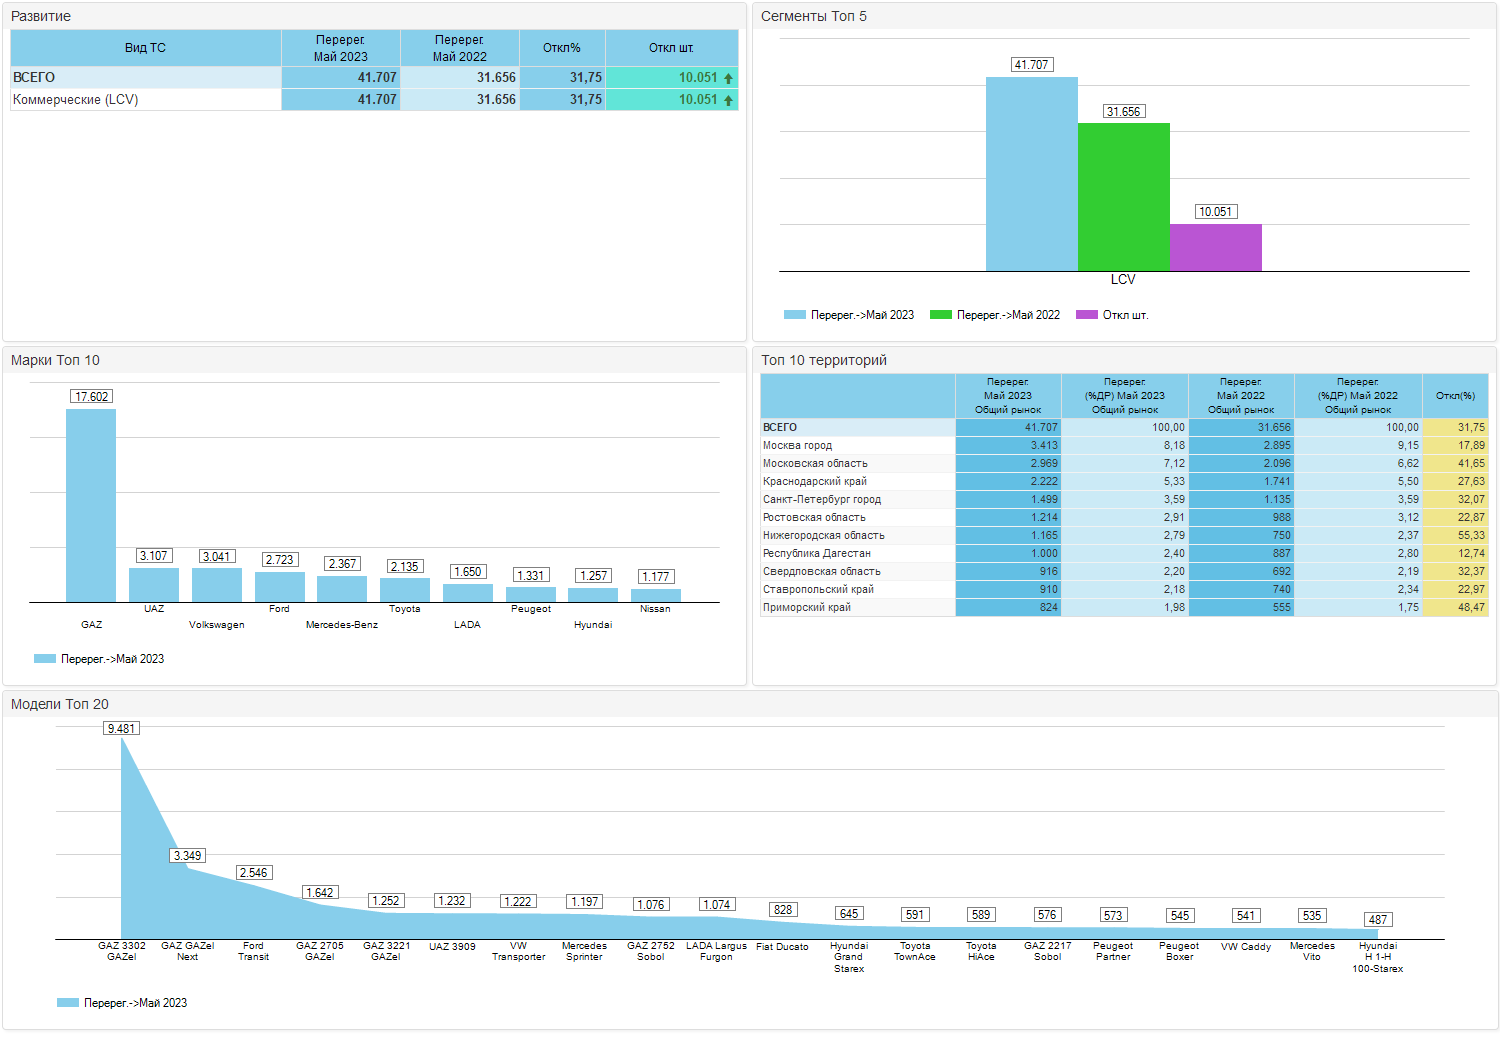Click blue legend swatch Перерег.->Май 2023 in Сегменты
This screenshot has width=1500, height=1060.
tap(795, 315)
